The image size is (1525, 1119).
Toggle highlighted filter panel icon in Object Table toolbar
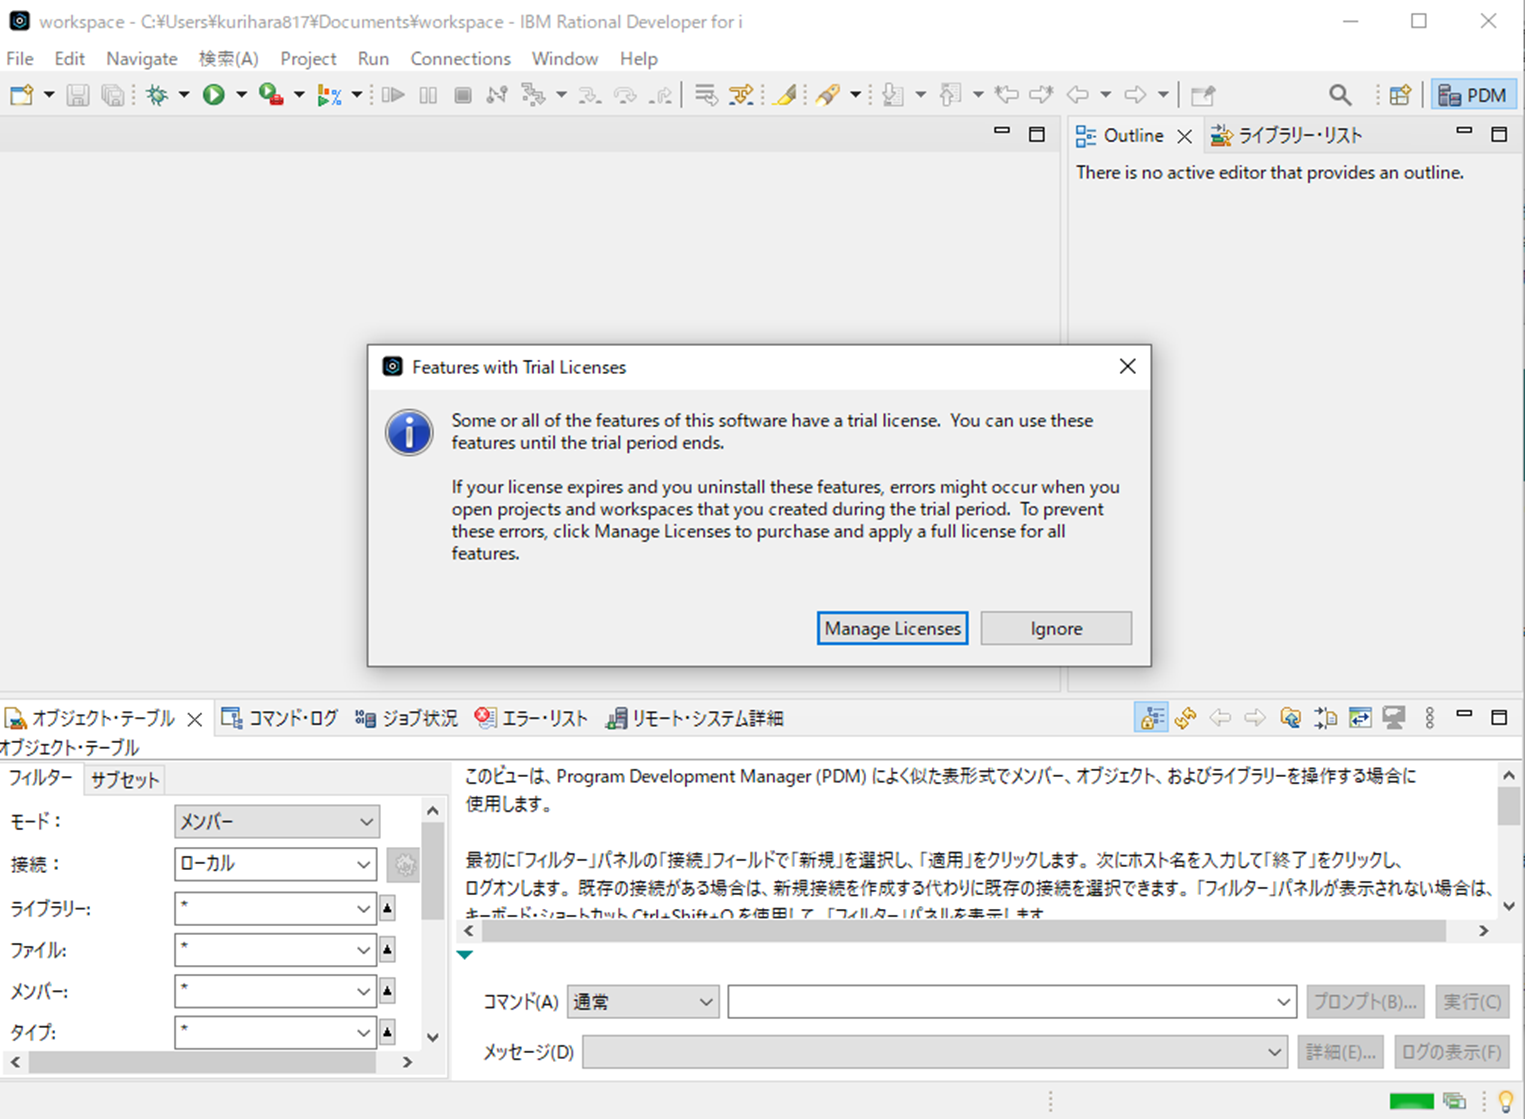pyautogui.click(x=1151, y=718)
